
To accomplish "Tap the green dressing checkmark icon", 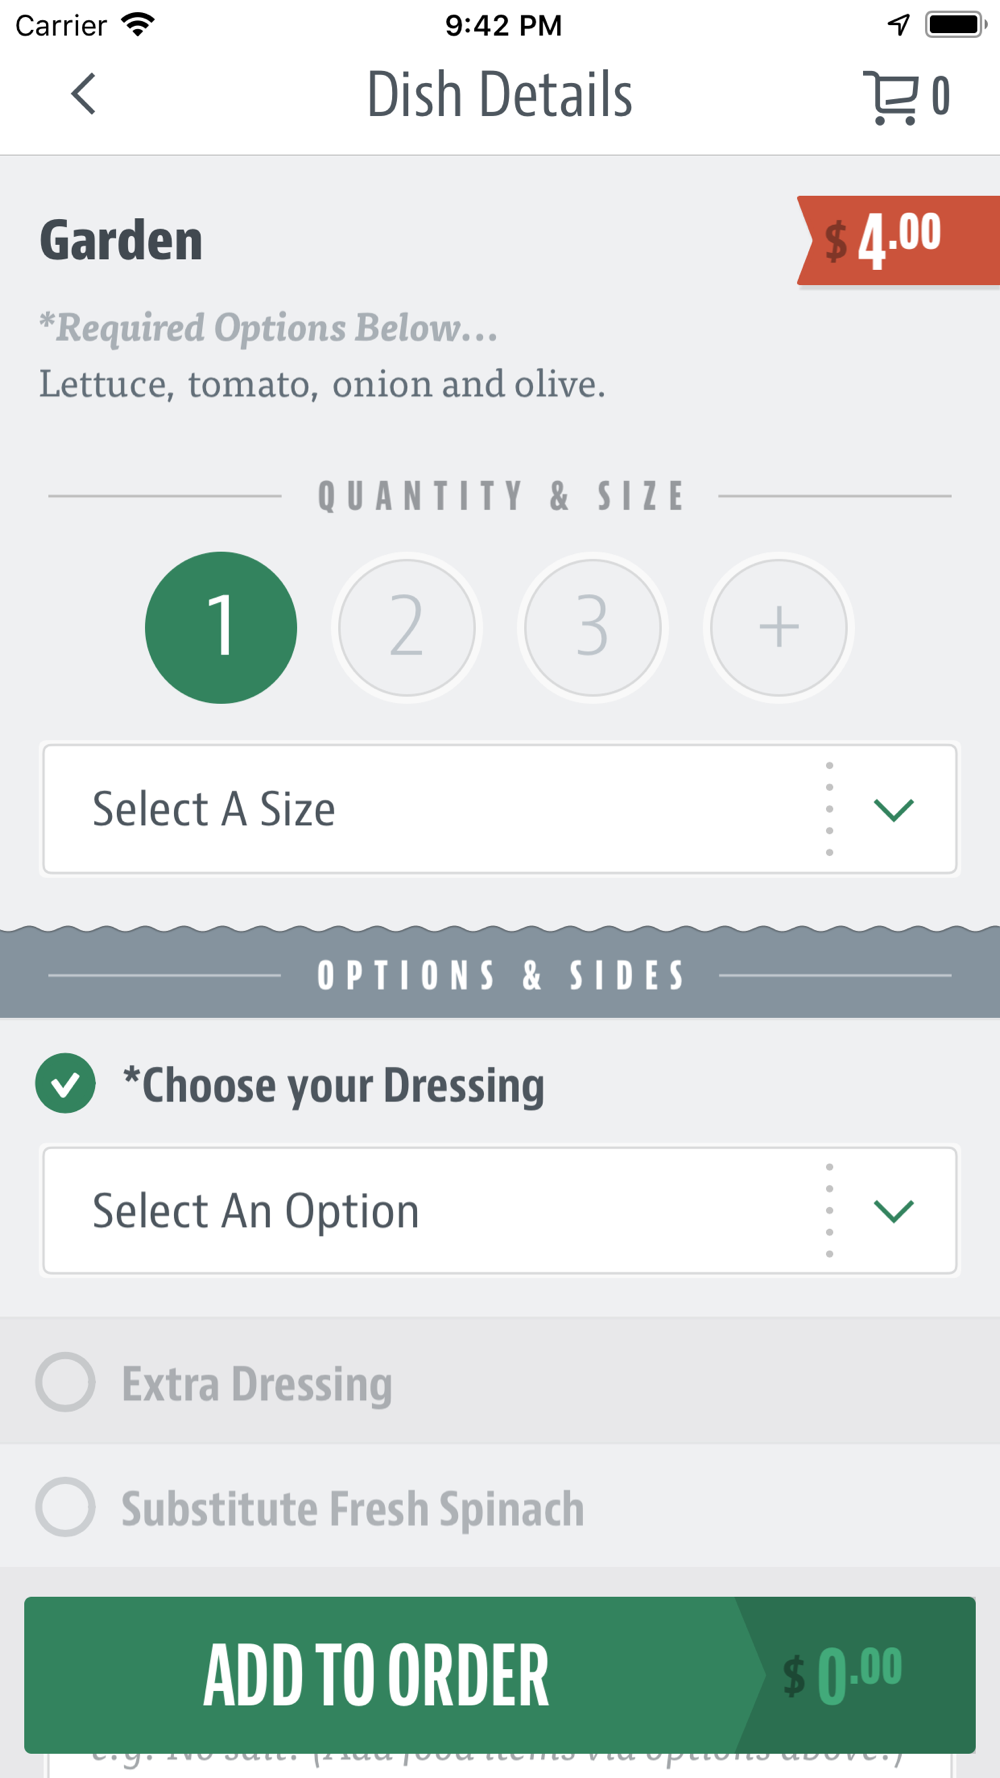I will coord(65,1084).
